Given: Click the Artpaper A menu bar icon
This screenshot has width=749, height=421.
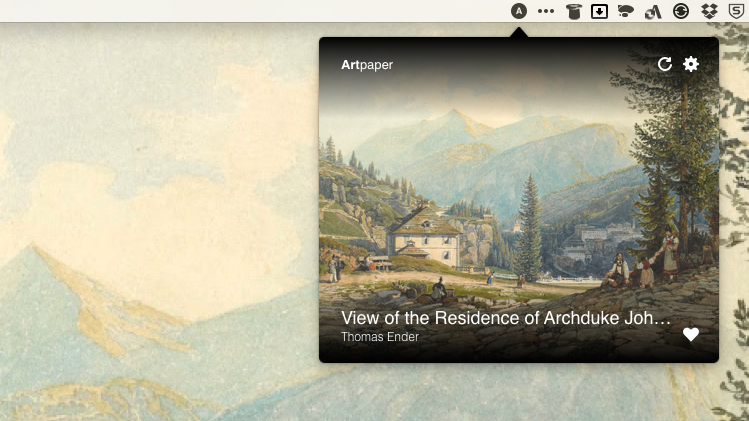Looking at the screenshot, I should 519,11.
